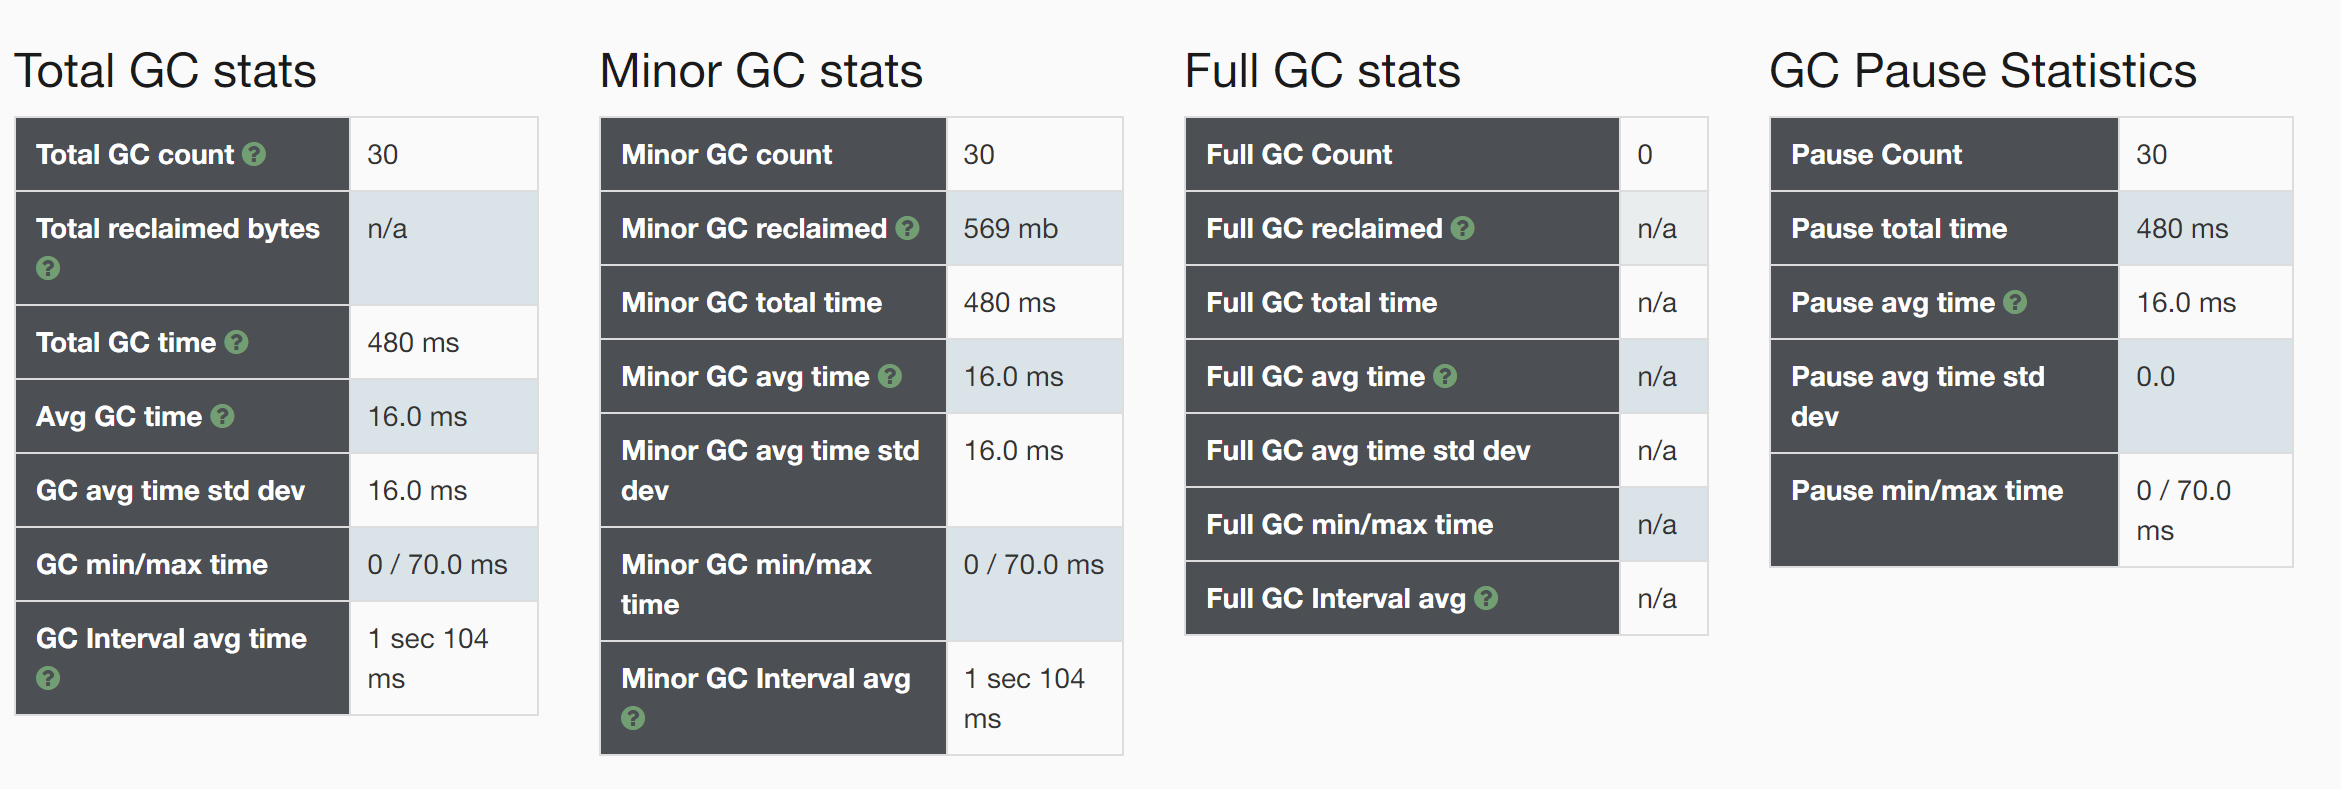Click help icon beside Full GC Interval avg

[1486, 598]
